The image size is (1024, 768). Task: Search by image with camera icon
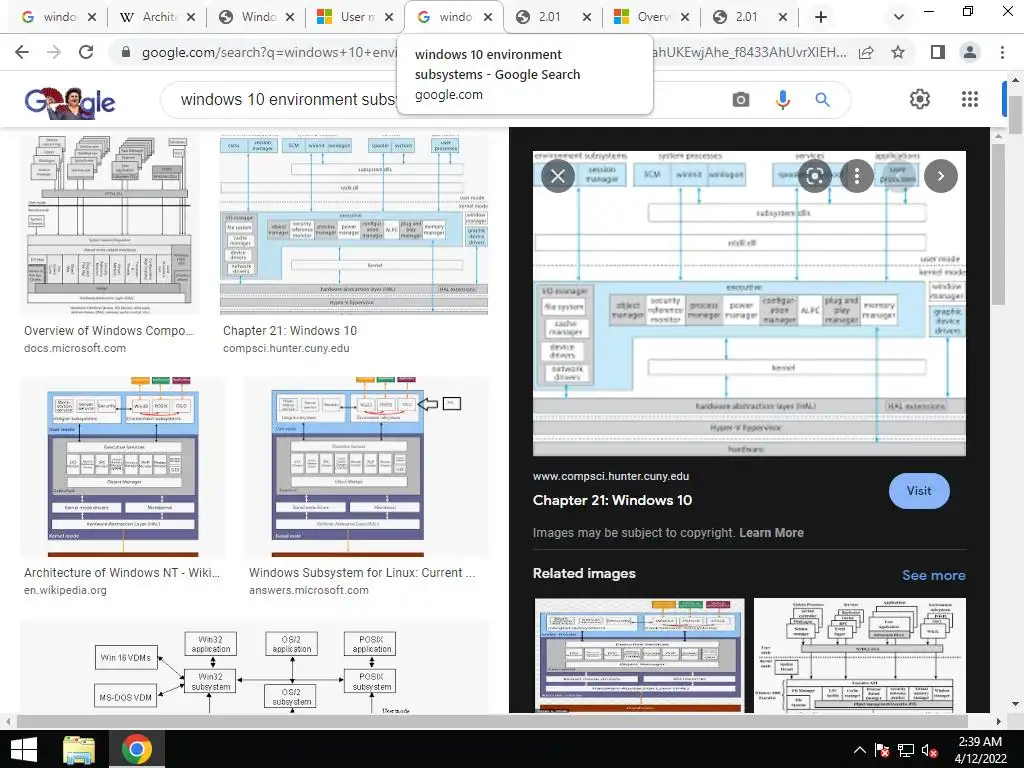741,99
